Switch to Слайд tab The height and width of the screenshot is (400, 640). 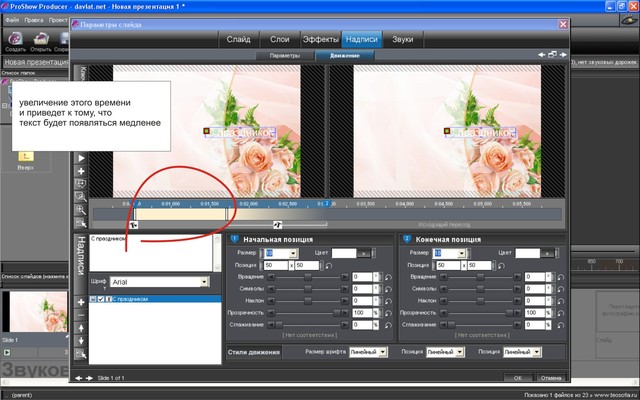pos(238,40)
